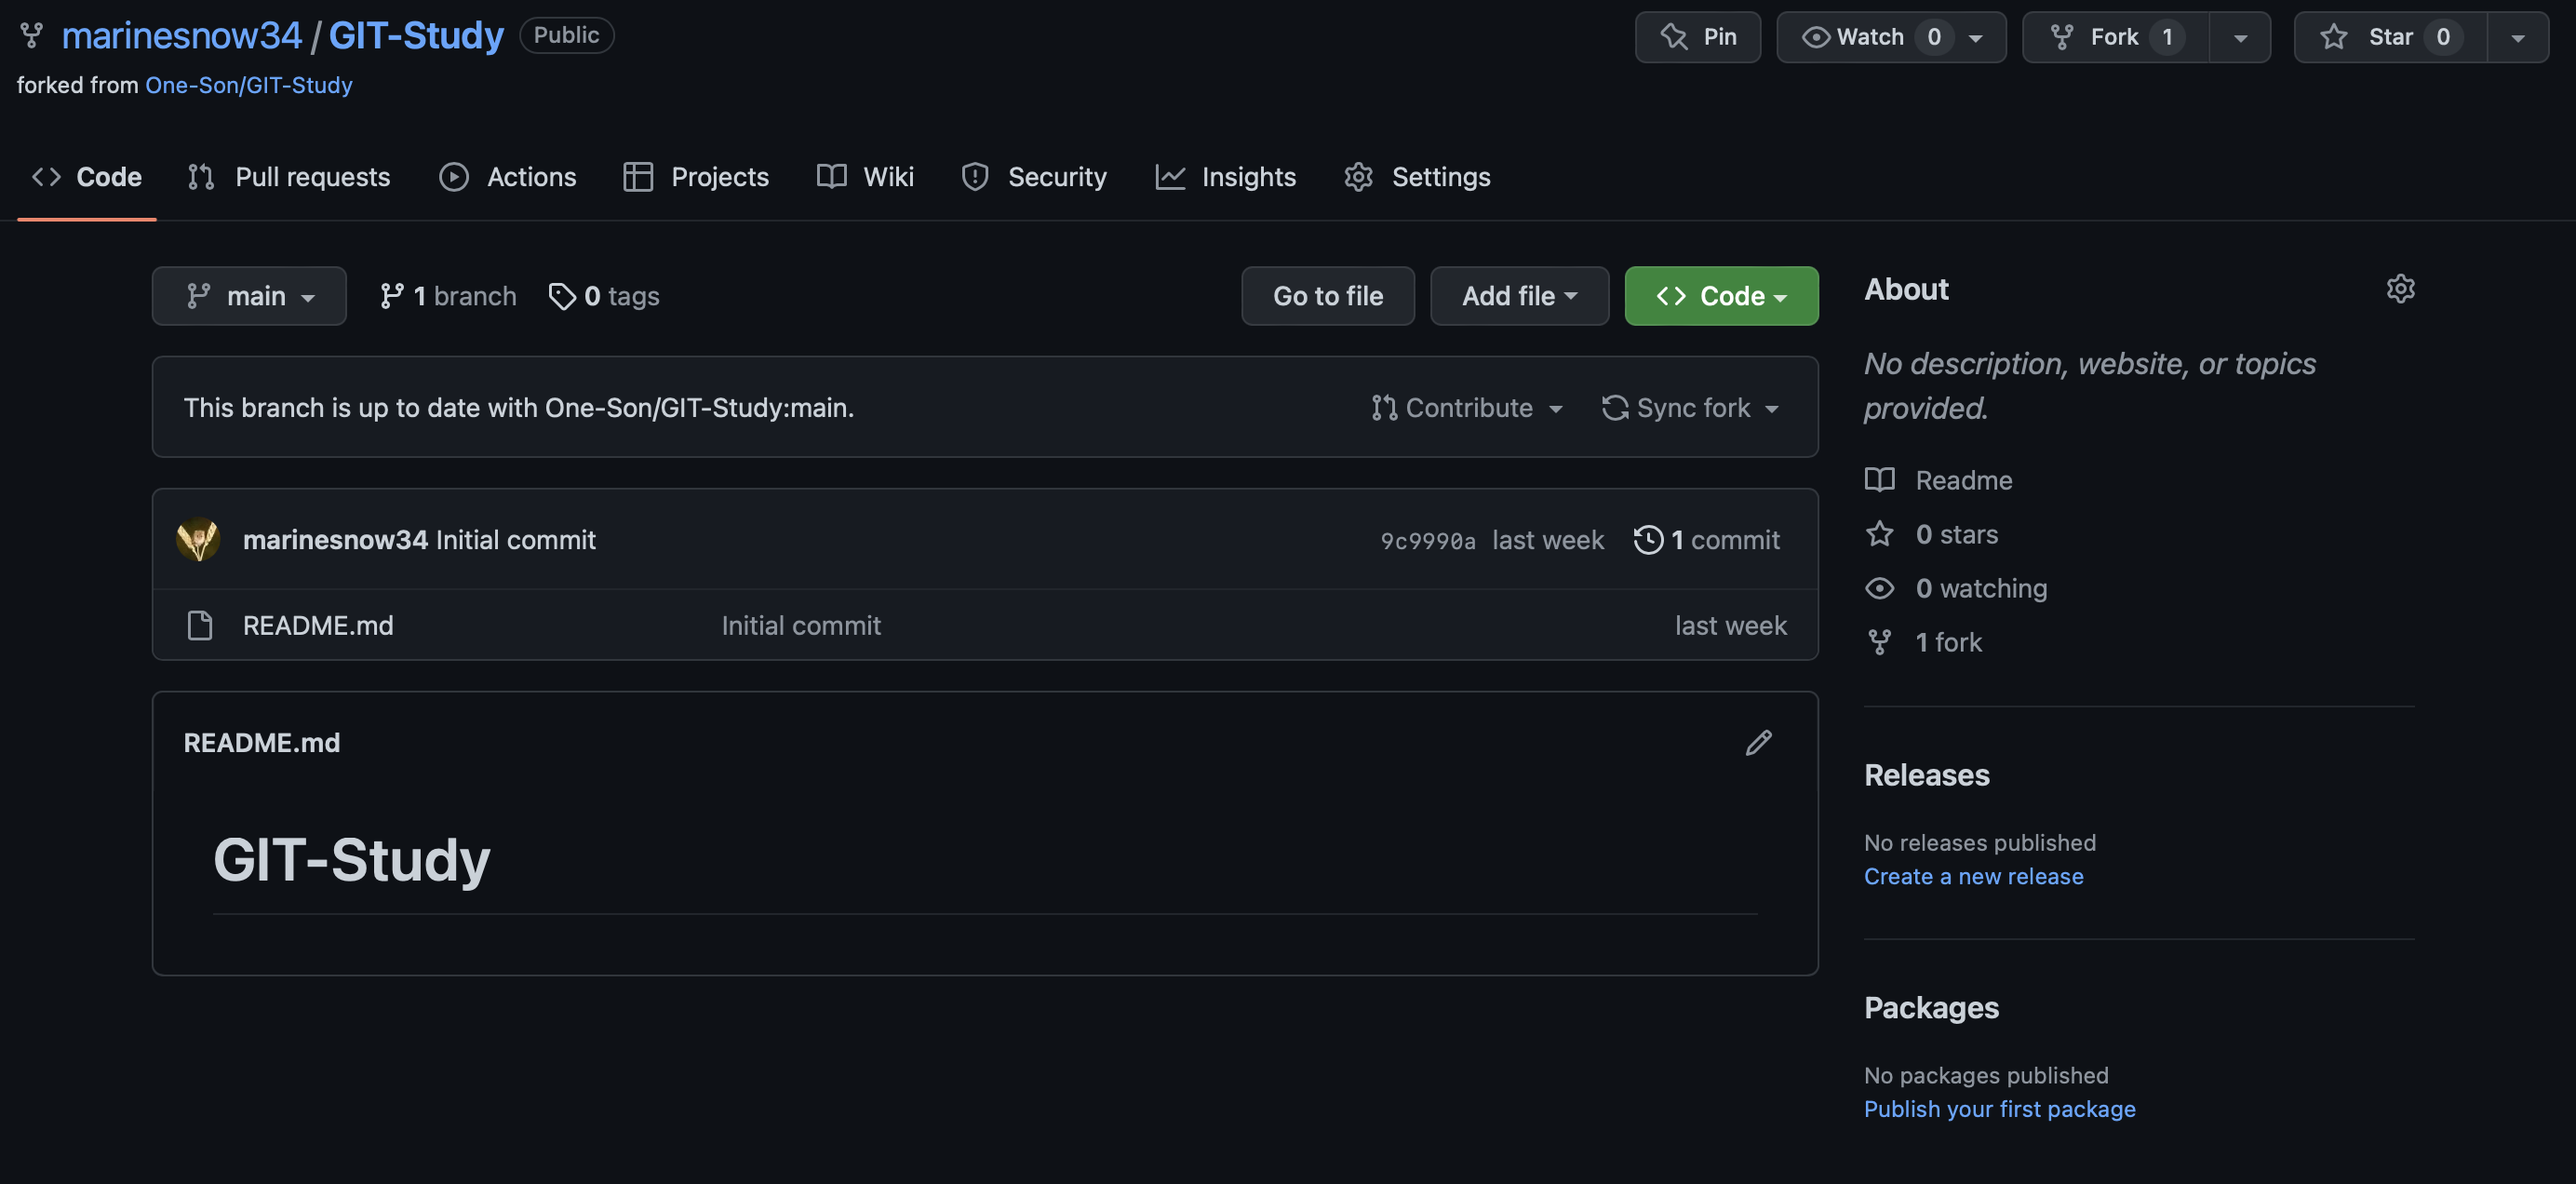Switch to the Wiki tab
Screen dimensions: 2576x1184
point(866,177)
